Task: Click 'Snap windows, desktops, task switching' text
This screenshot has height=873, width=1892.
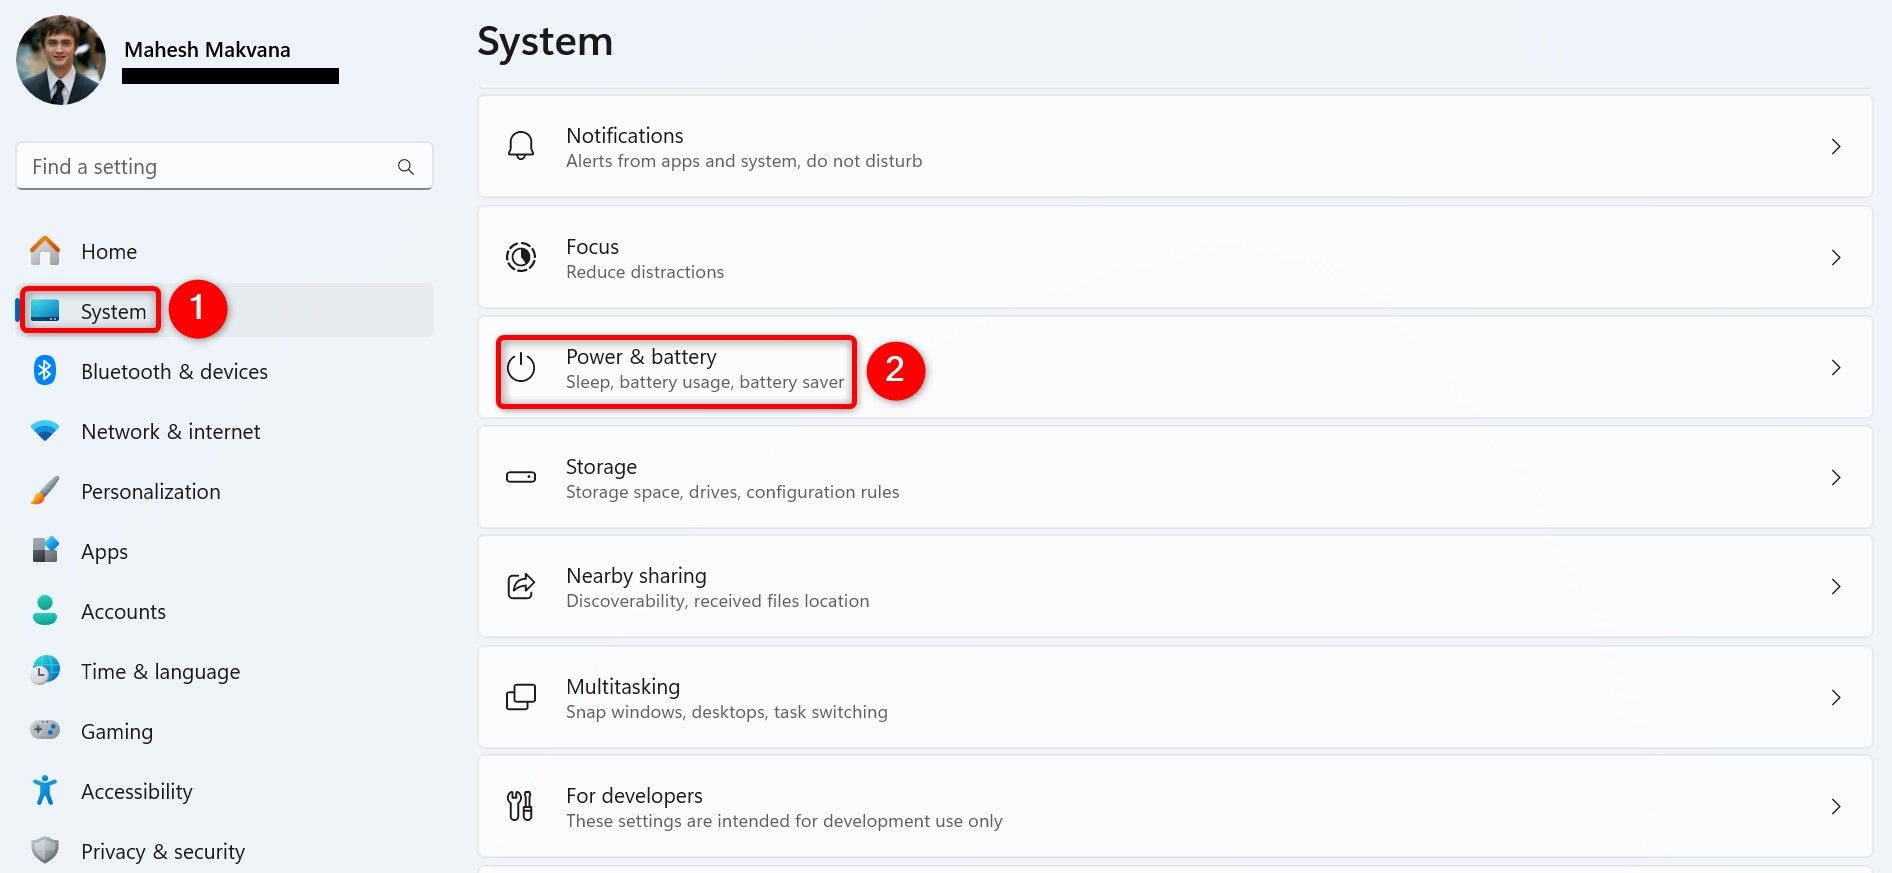Action: (x=726, y=712)
